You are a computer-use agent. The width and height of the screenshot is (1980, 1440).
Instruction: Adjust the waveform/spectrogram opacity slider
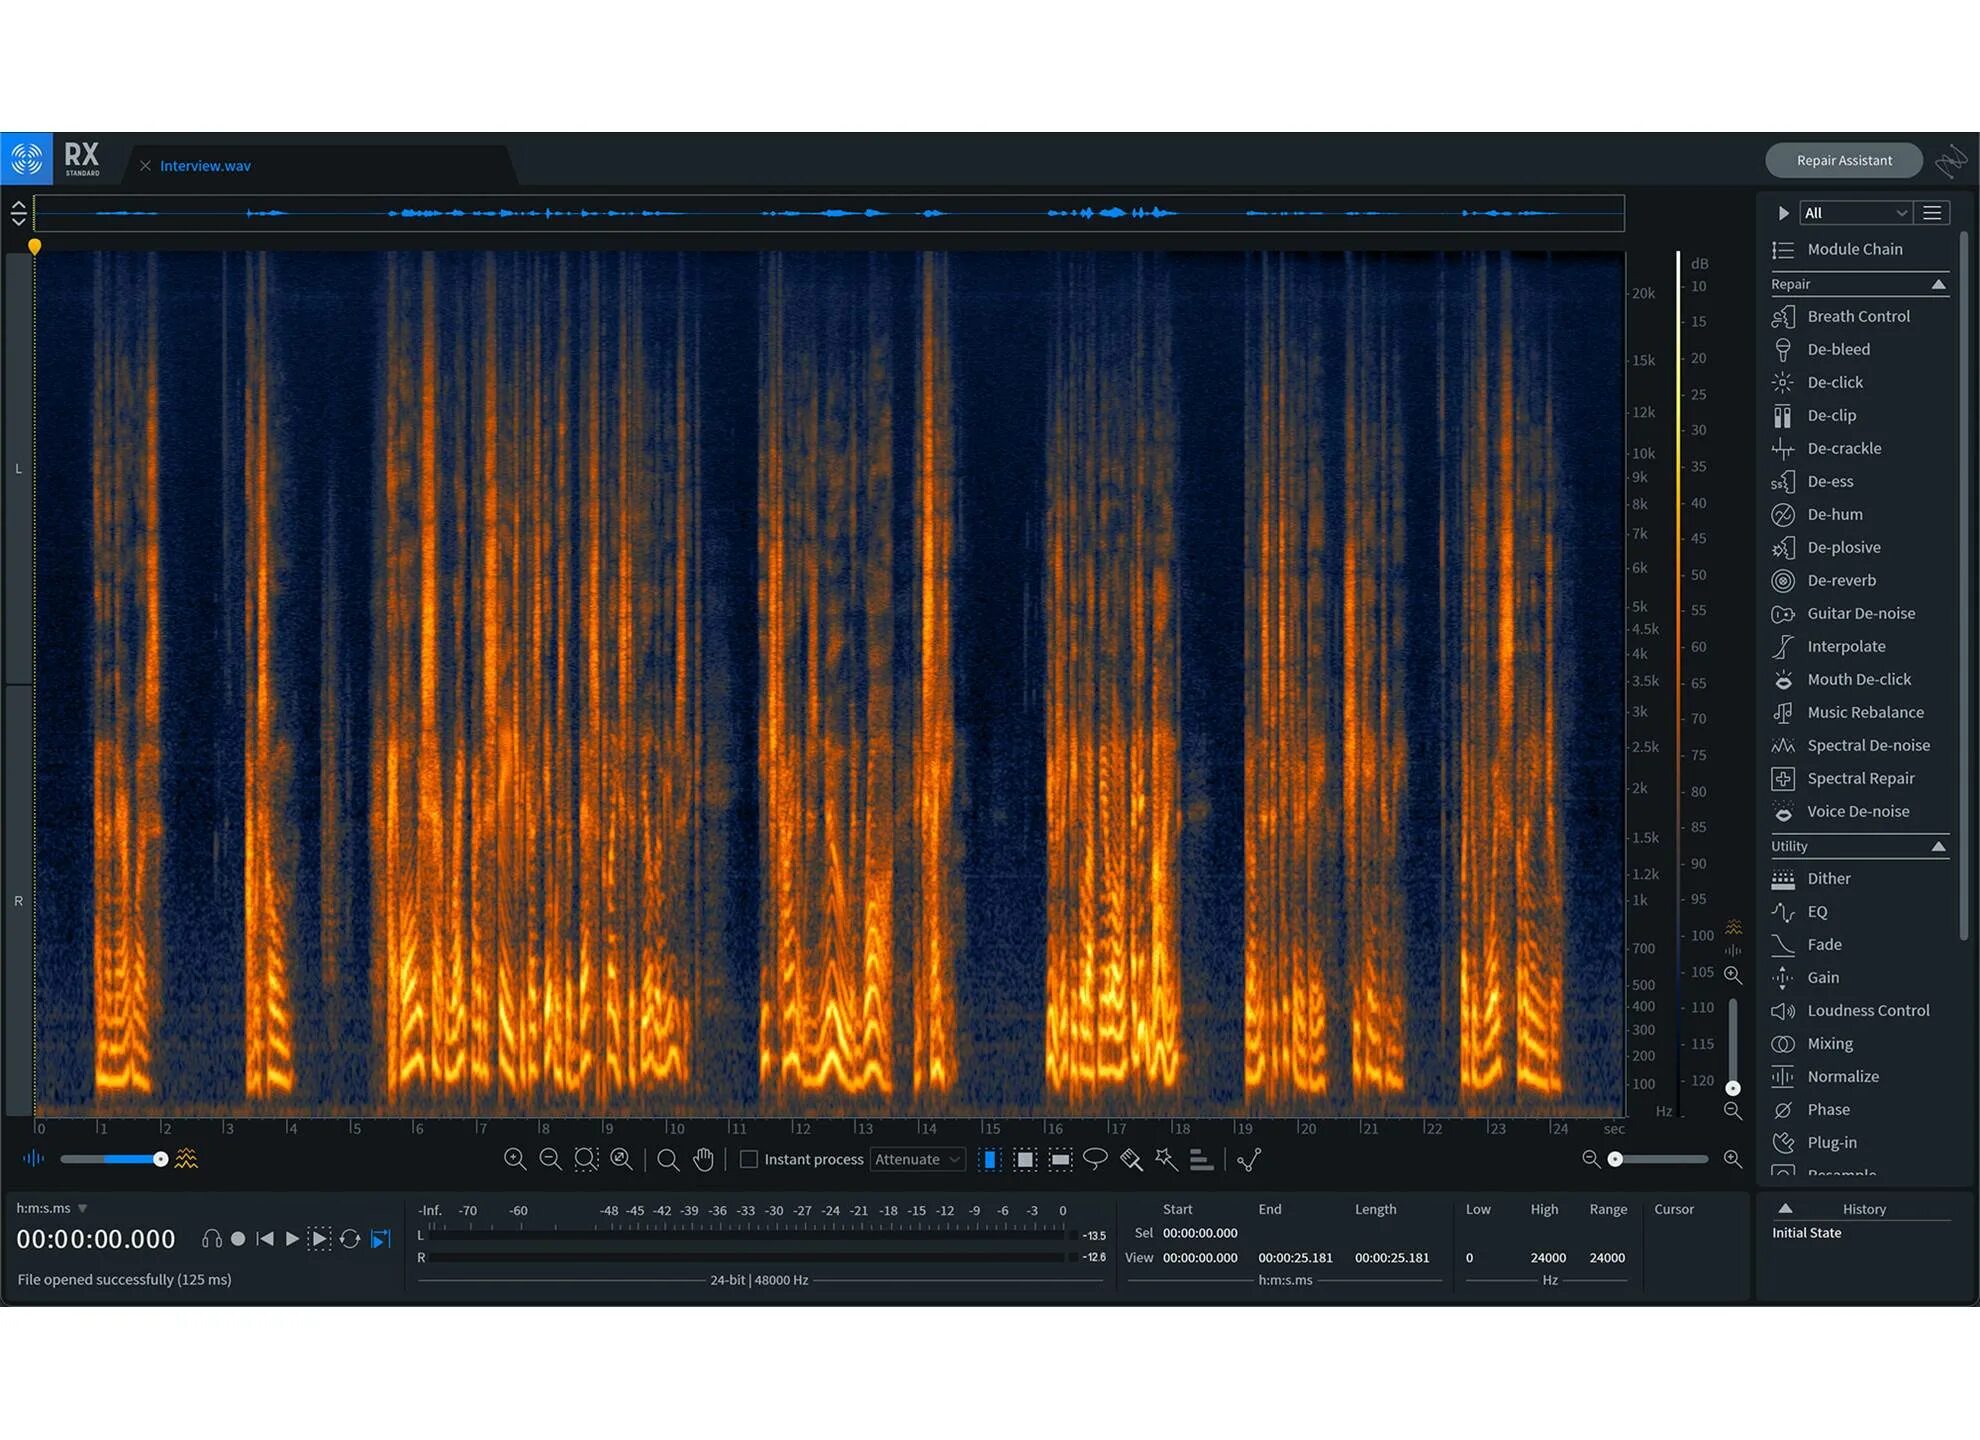point(160,1159)
